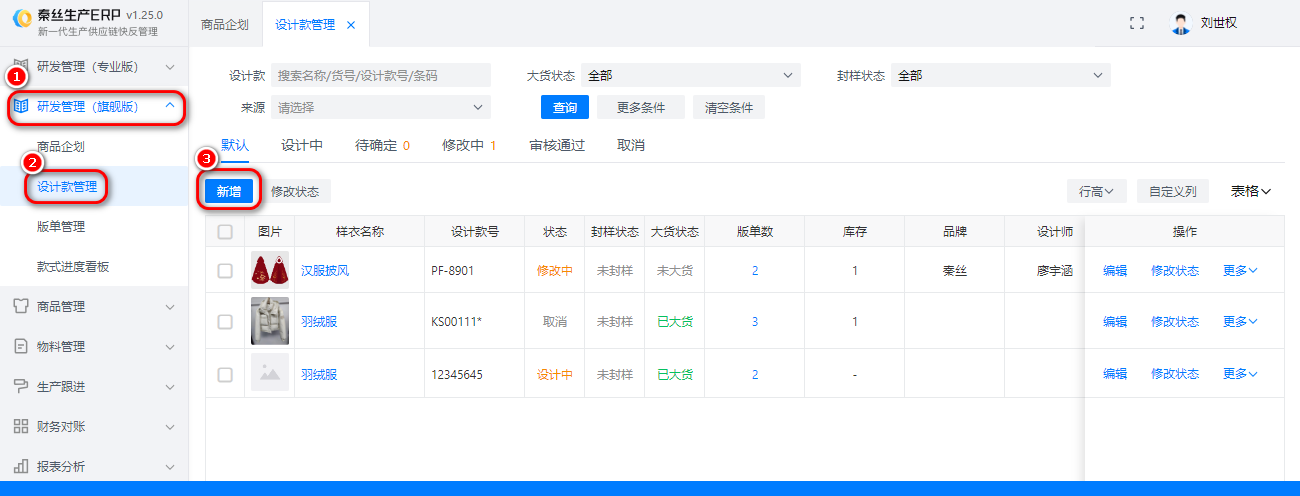Select the checkbox for design 12345645
1300x496 pixels.
coord(225,374)
